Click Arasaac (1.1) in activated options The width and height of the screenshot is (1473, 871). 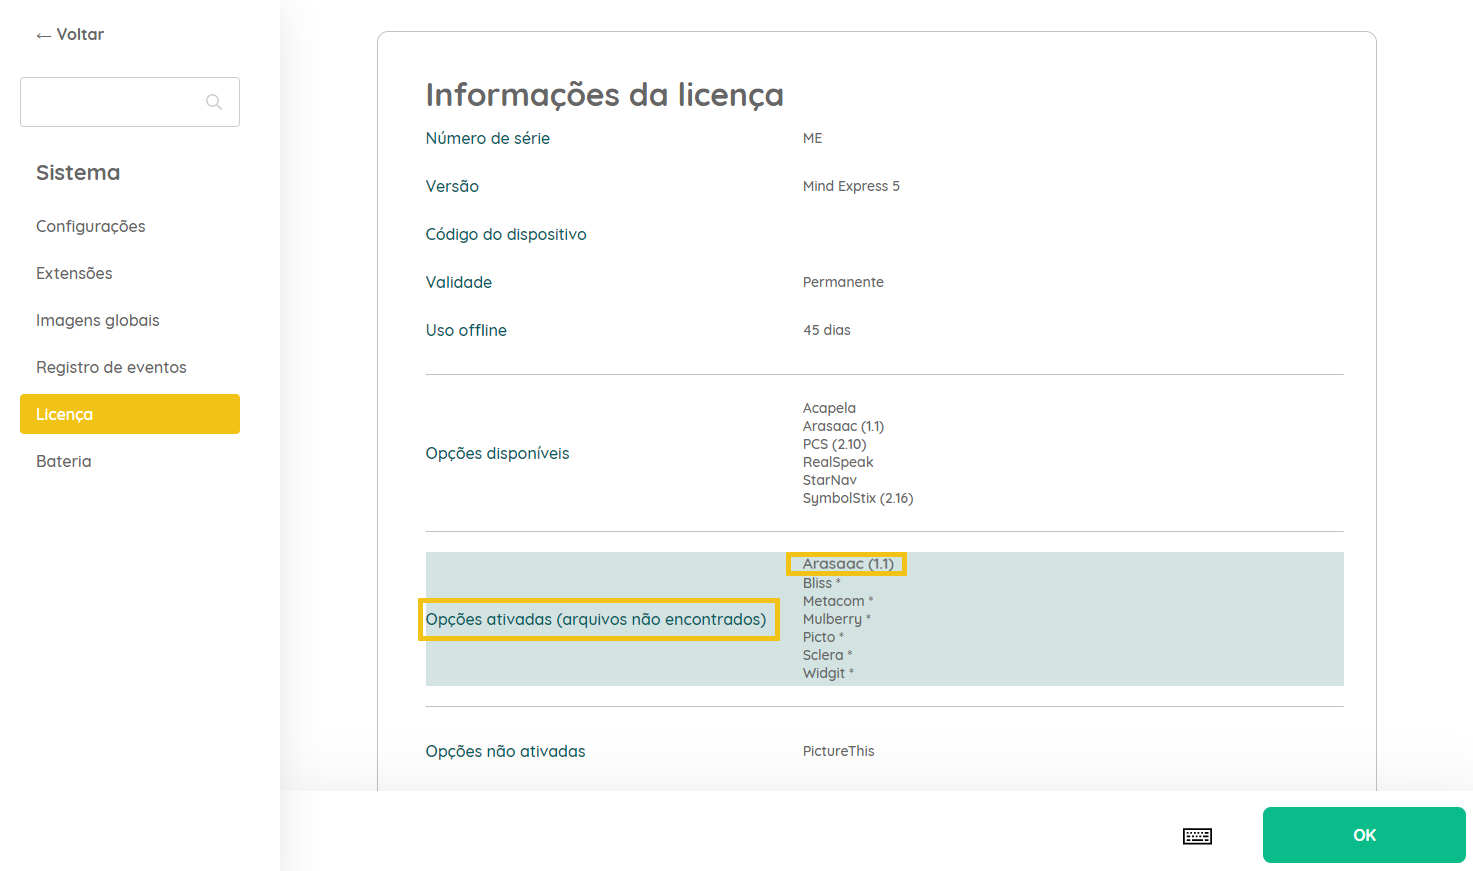click(848, 564)
